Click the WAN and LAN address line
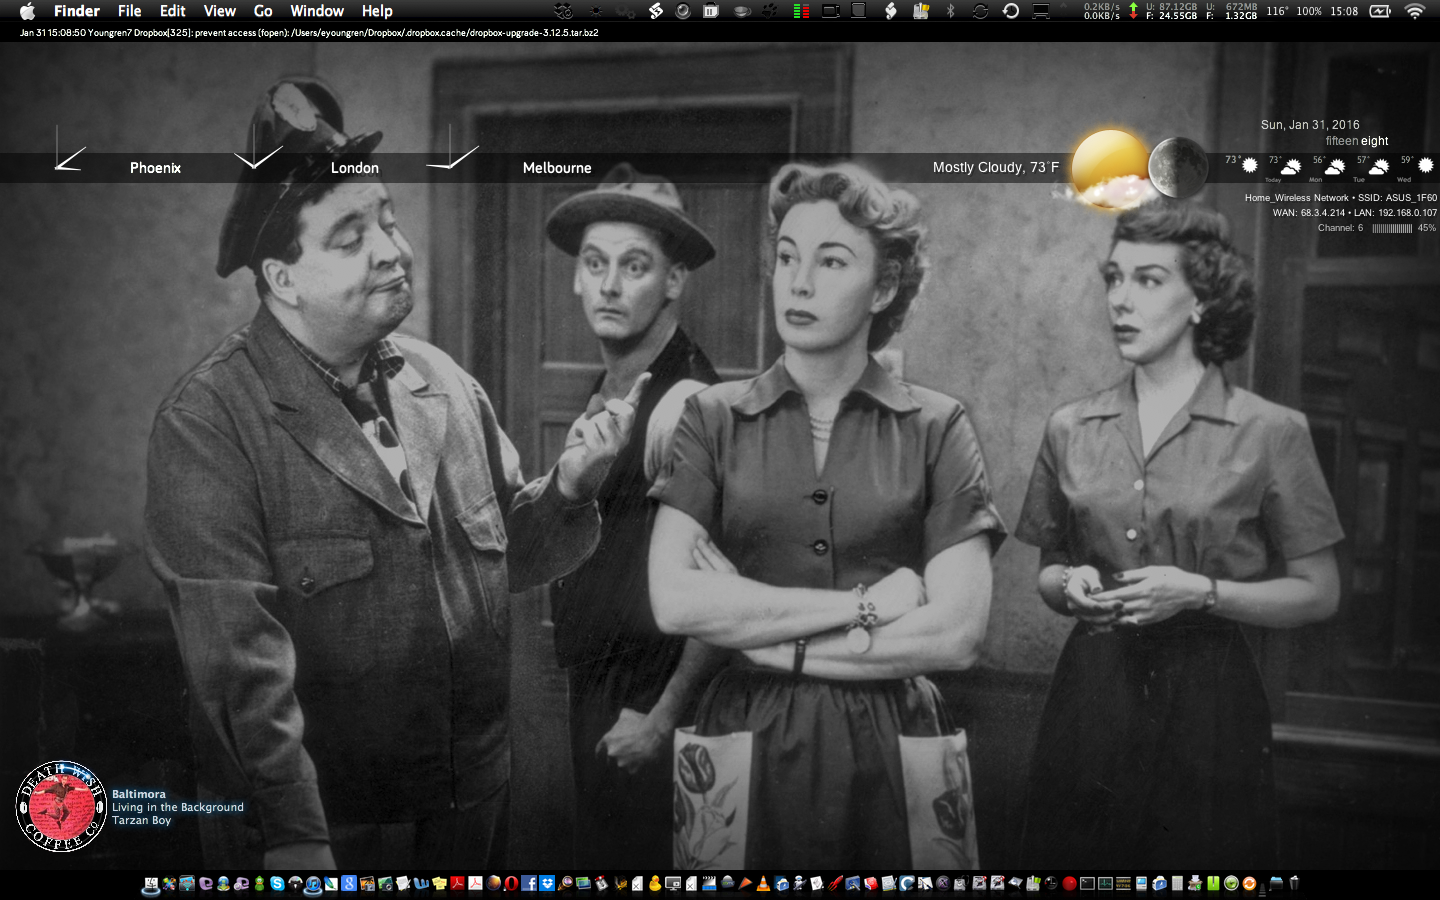The width and height of the screenshot is (1440, 900). (x=1355, y=213)
